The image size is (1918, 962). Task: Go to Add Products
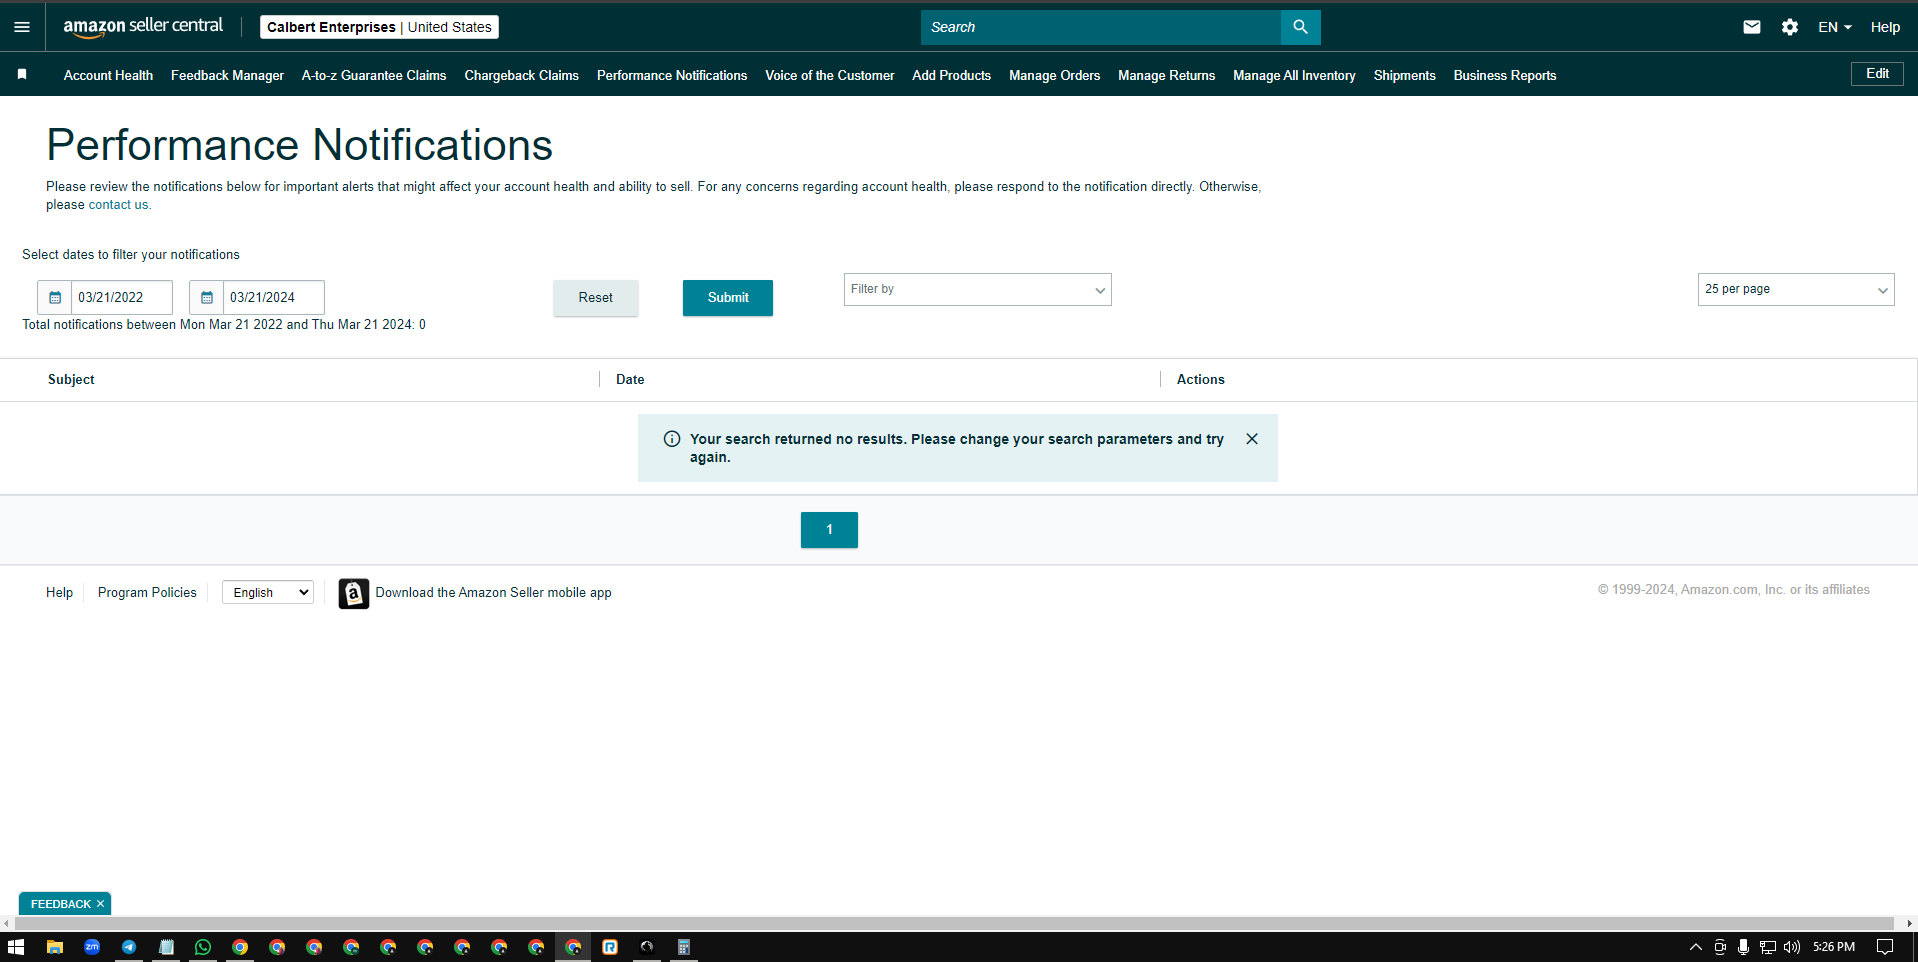coord(951,75)
